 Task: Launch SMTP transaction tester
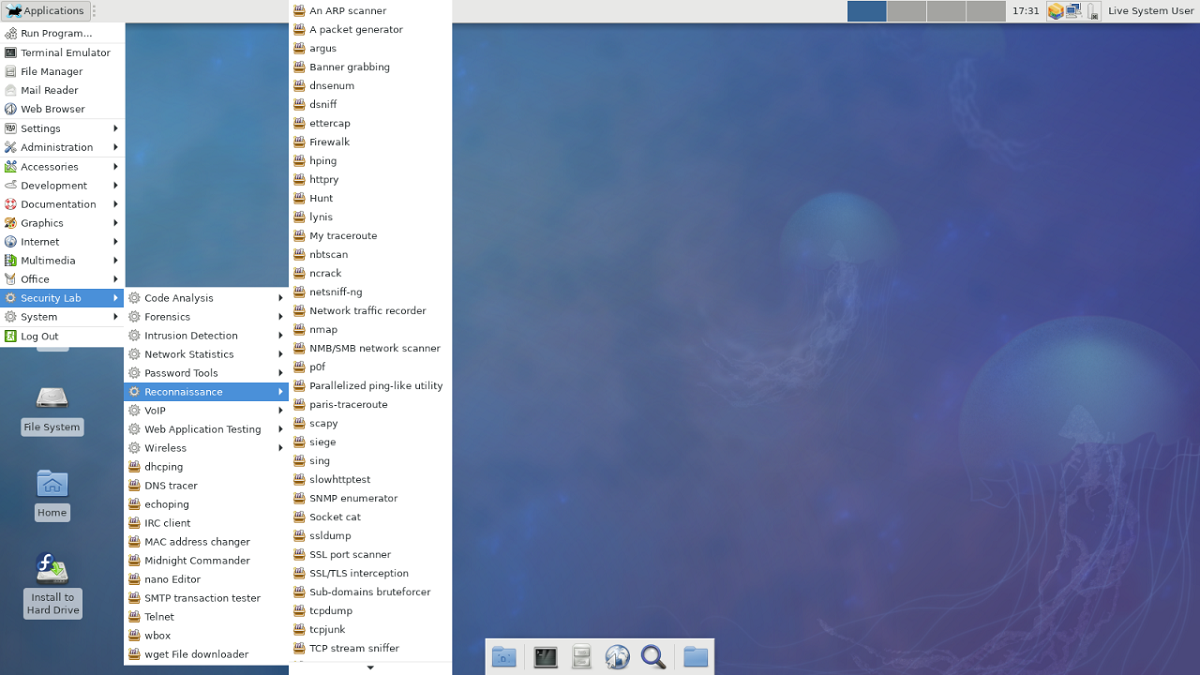[x=206, y=598]
